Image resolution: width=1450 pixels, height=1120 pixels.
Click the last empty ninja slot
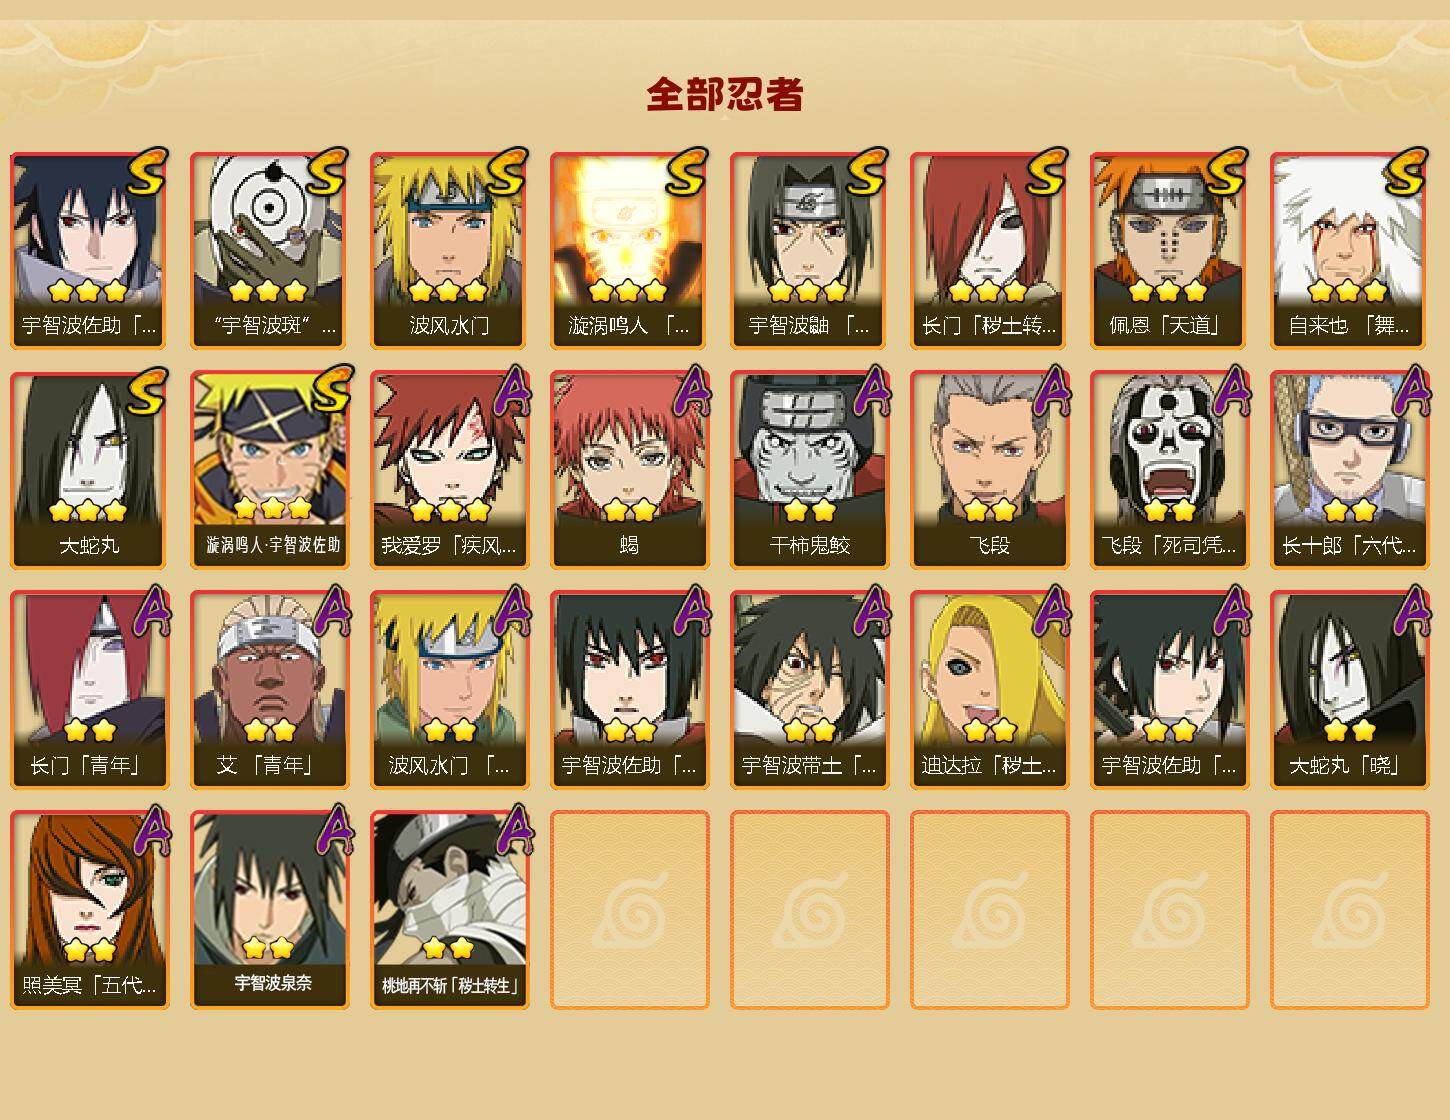coord(1349,910)
